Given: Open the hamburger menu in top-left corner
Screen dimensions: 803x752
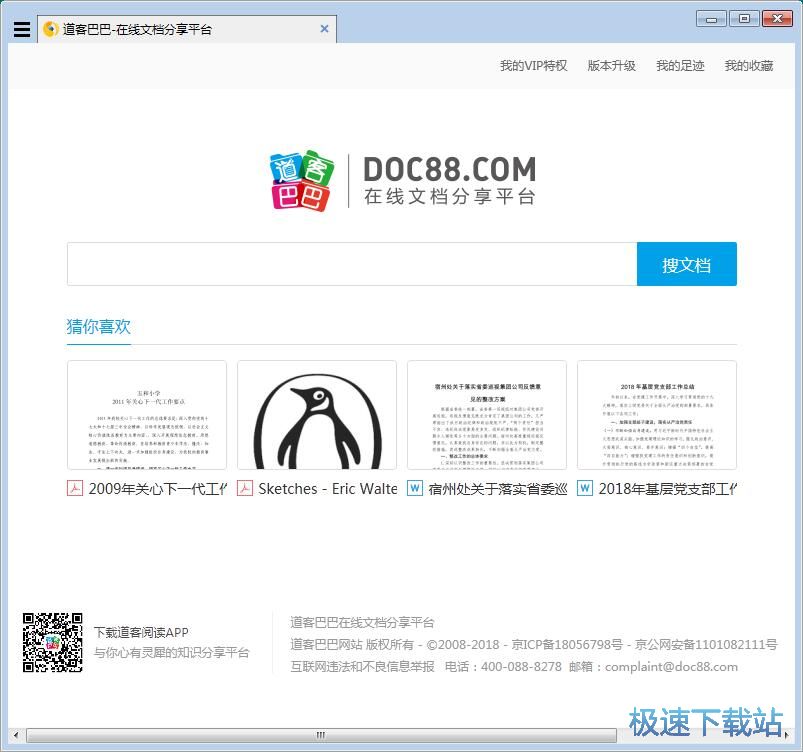Looking at the screenshot, I should [21, 28].
